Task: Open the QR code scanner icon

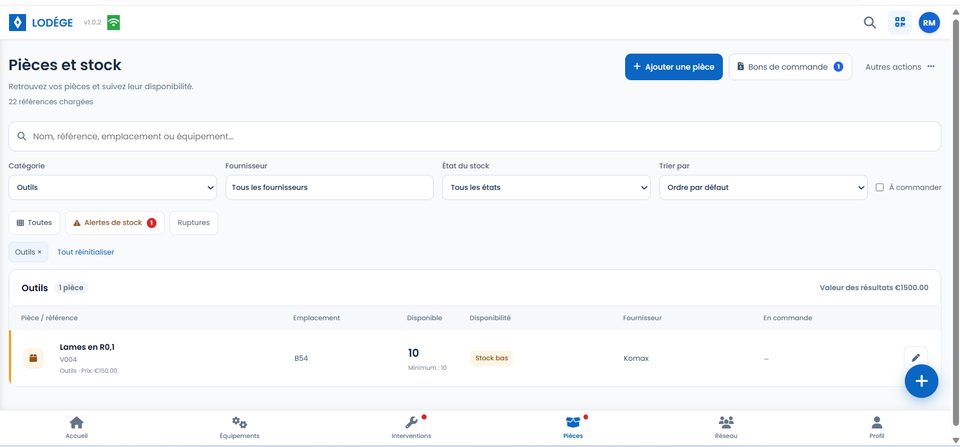Action: pos(899,23)
